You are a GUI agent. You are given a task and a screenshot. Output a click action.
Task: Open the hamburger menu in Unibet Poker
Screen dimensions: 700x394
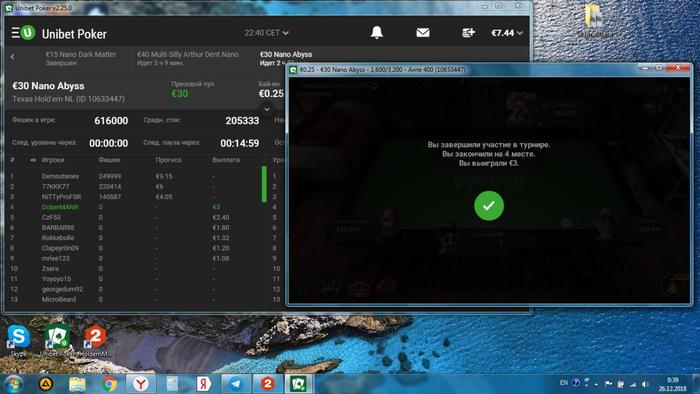[15, 33]
